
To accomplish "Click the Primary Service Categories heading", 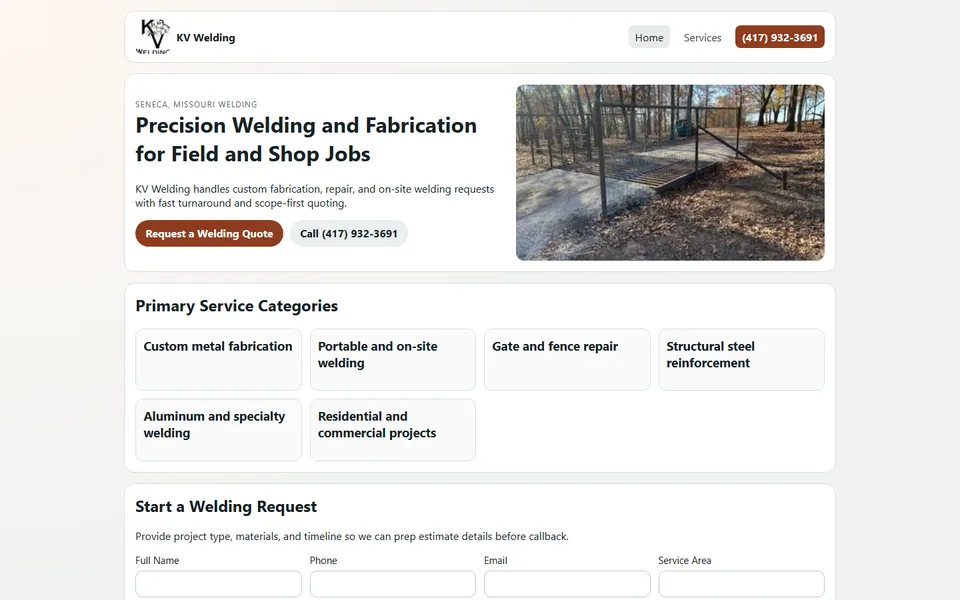I will coord(236,306).
